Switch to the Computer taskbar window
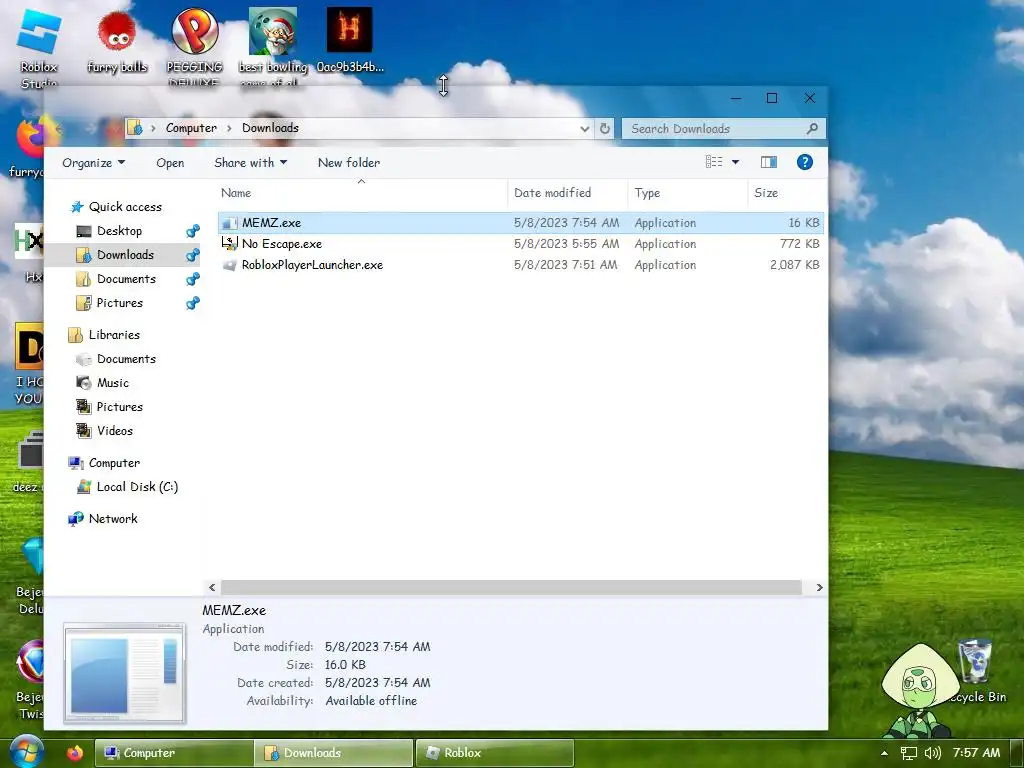The height and width of the screenshot is (768, 1024). pos(174,753)
